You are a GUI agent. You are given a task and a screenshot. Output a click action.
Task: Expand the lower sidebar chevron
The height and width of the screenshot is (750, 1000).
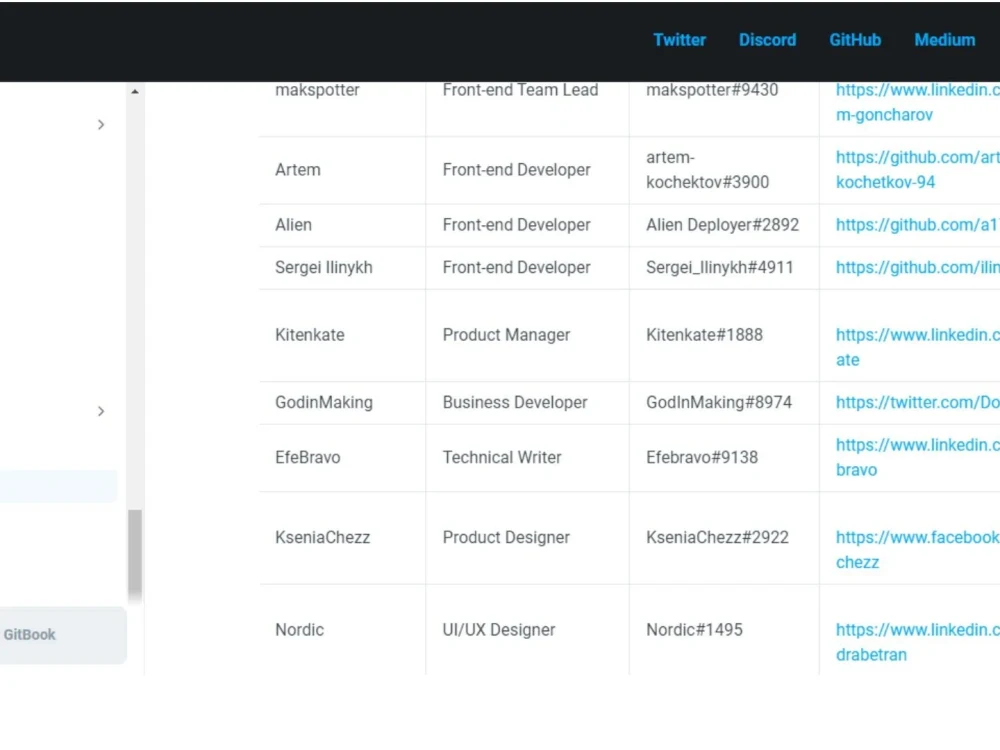101,411
